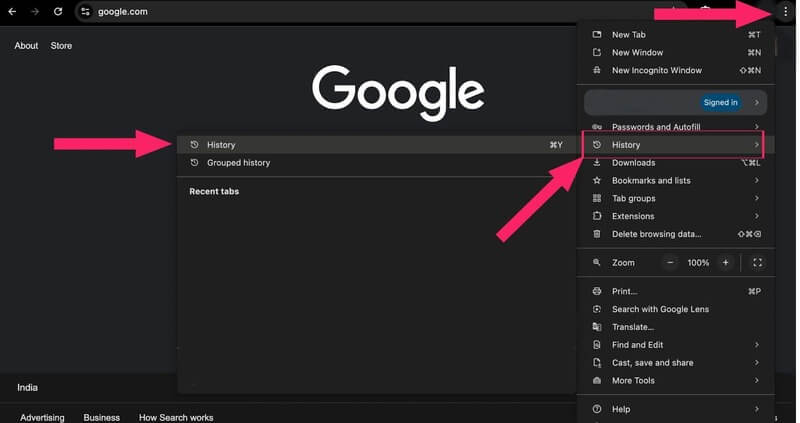Expand the Signed in profile arrow
Viewport: 800px width, 423px height.
coord(757,103)
